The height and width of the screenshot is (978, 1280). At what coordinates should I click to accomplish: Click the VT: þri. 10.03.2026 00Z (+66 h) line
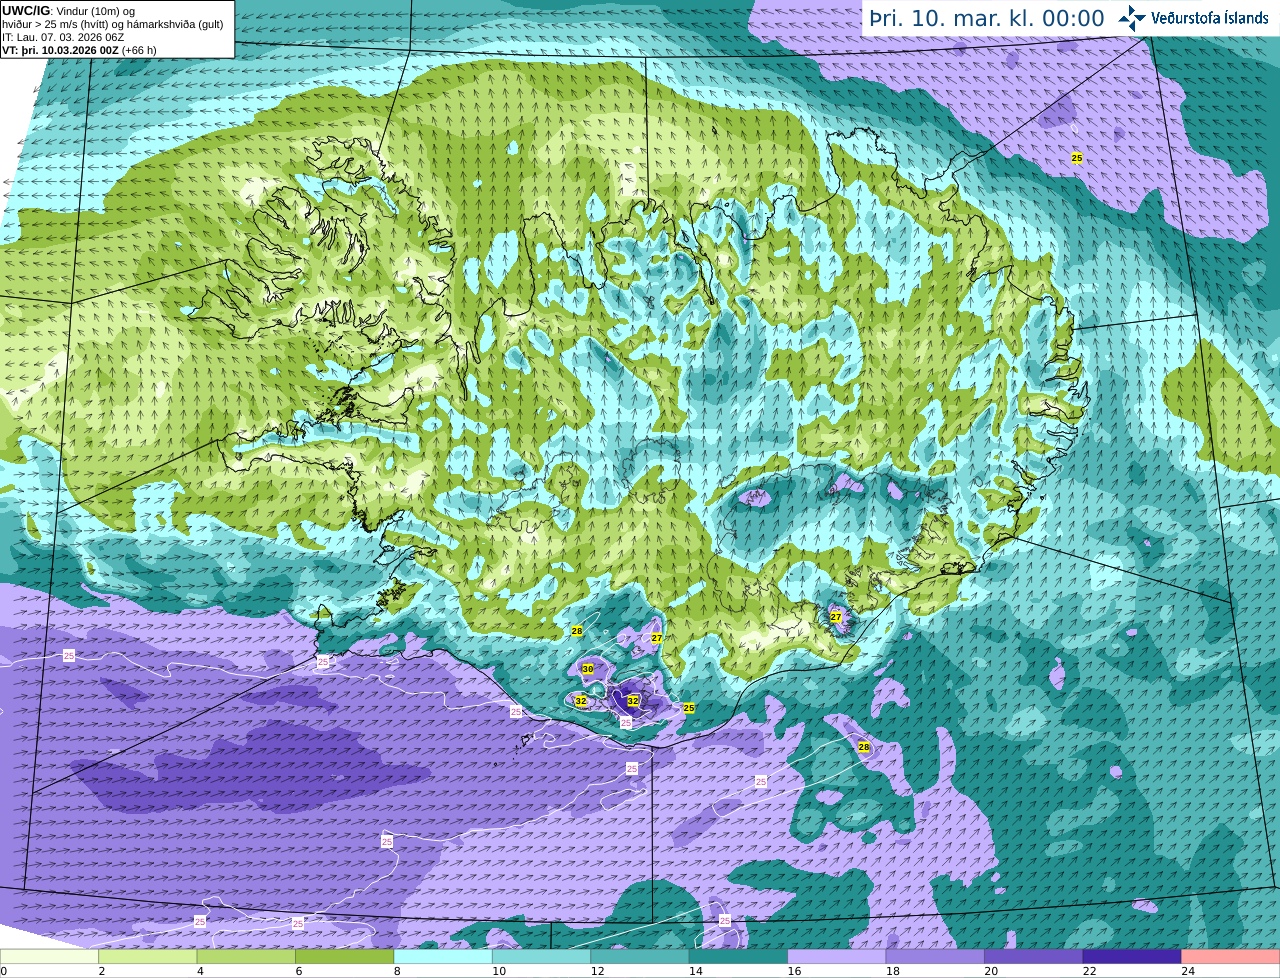pyautogui.click(x=79, y=50)
